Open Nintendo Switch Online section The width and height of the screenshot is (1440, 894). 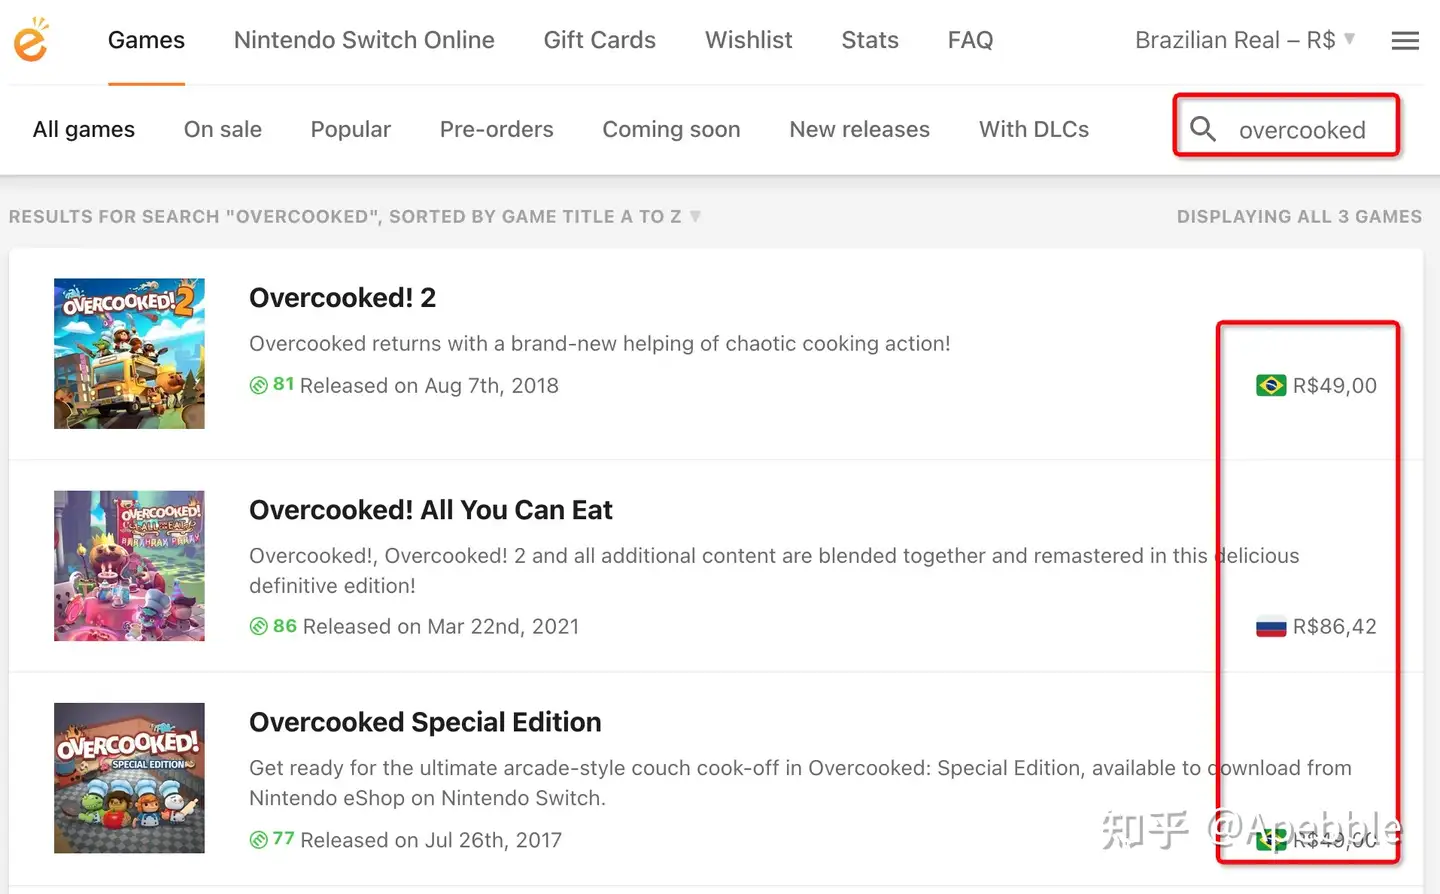tap(364, 40)
